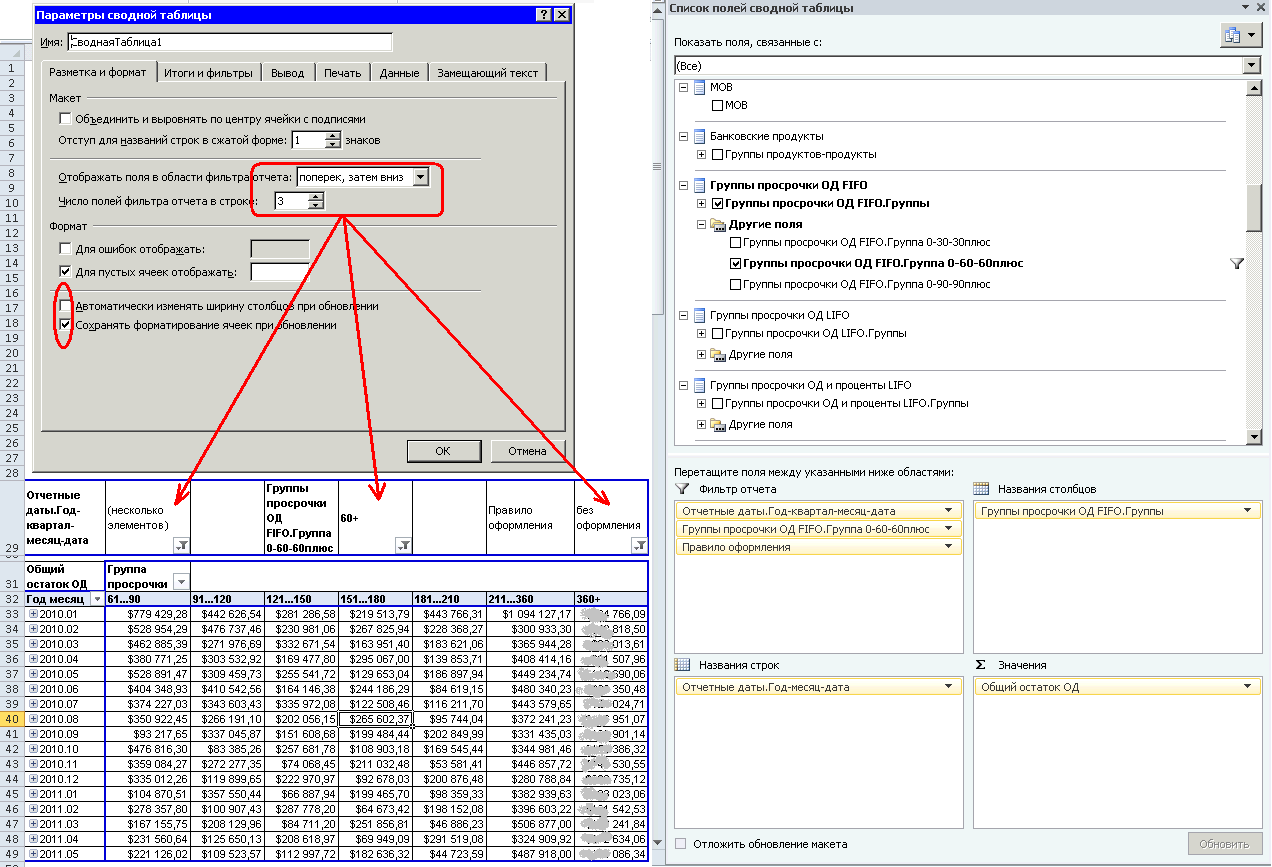This screenshot has width=1272, height=867.
Task: Open filter button in 'без оформления' cell
Action: pyautogui.click(x=639, y=545)
